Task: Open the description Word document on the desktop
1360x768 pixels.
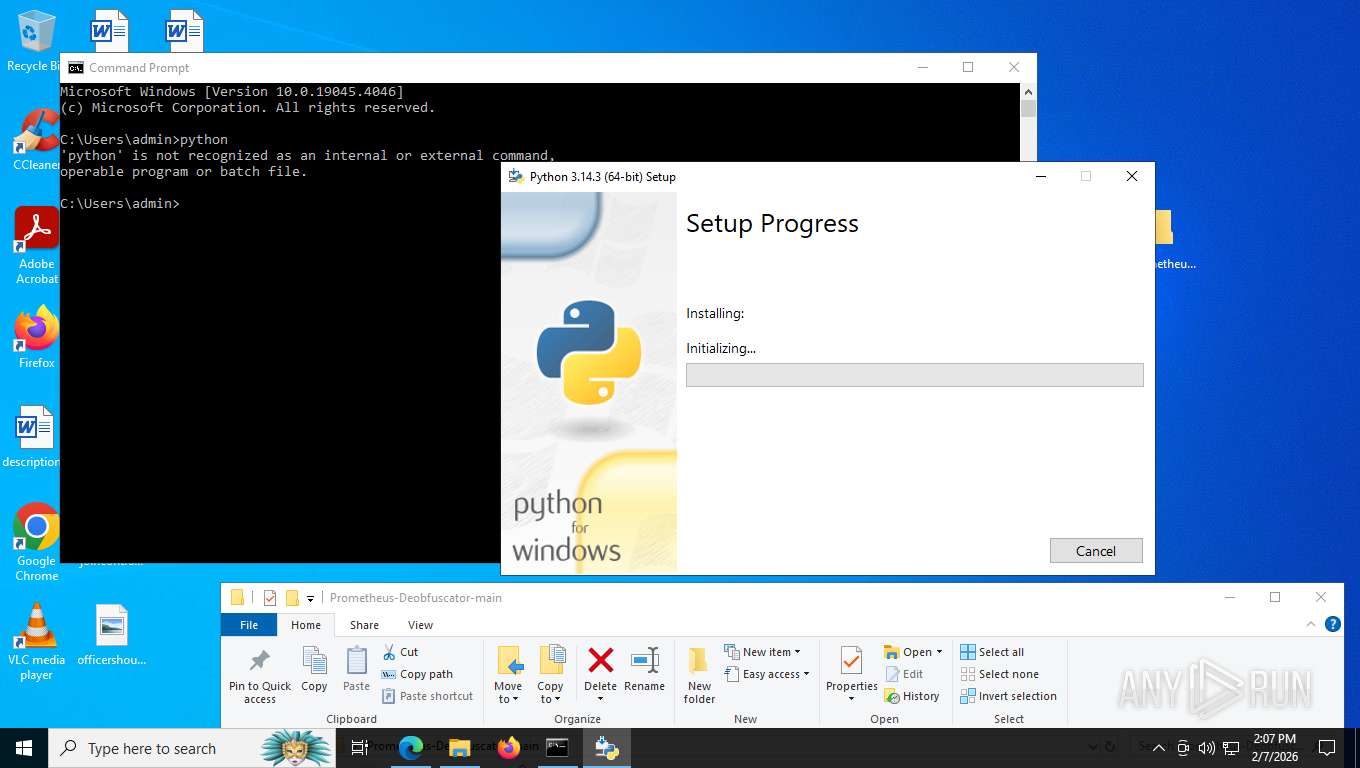Action: (x=34, y=437)
